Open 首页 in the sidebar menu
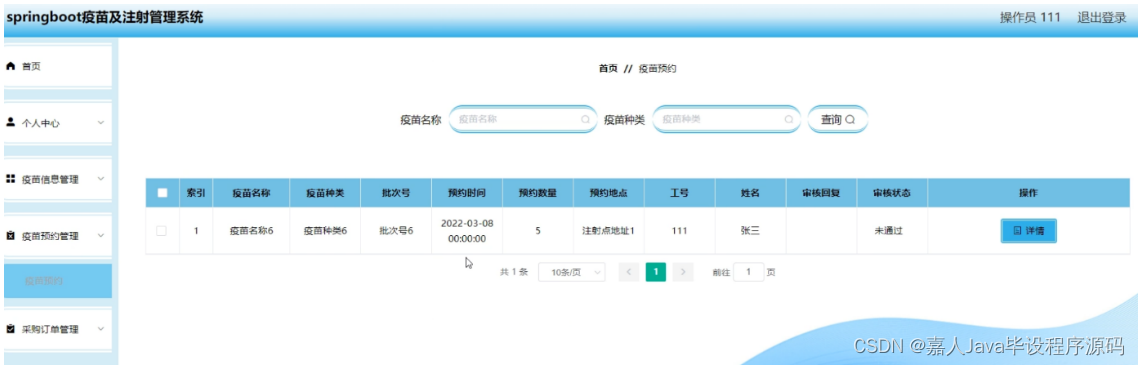 (58, 66)
